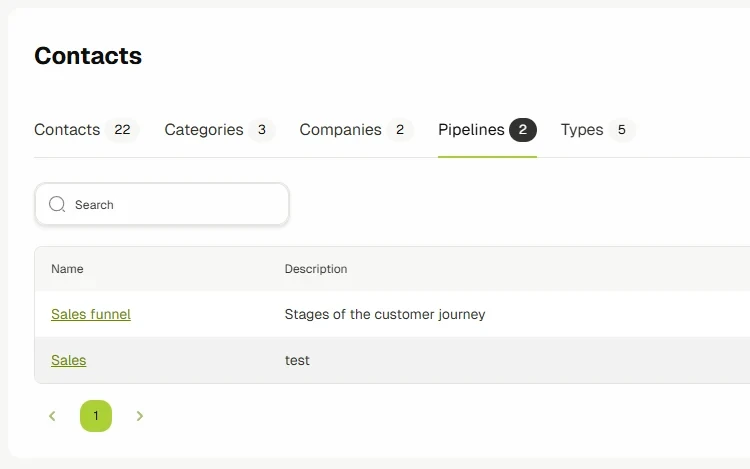Open the Sales pipeline link
This screenshot has width=750, height=469.
(68, 360)
